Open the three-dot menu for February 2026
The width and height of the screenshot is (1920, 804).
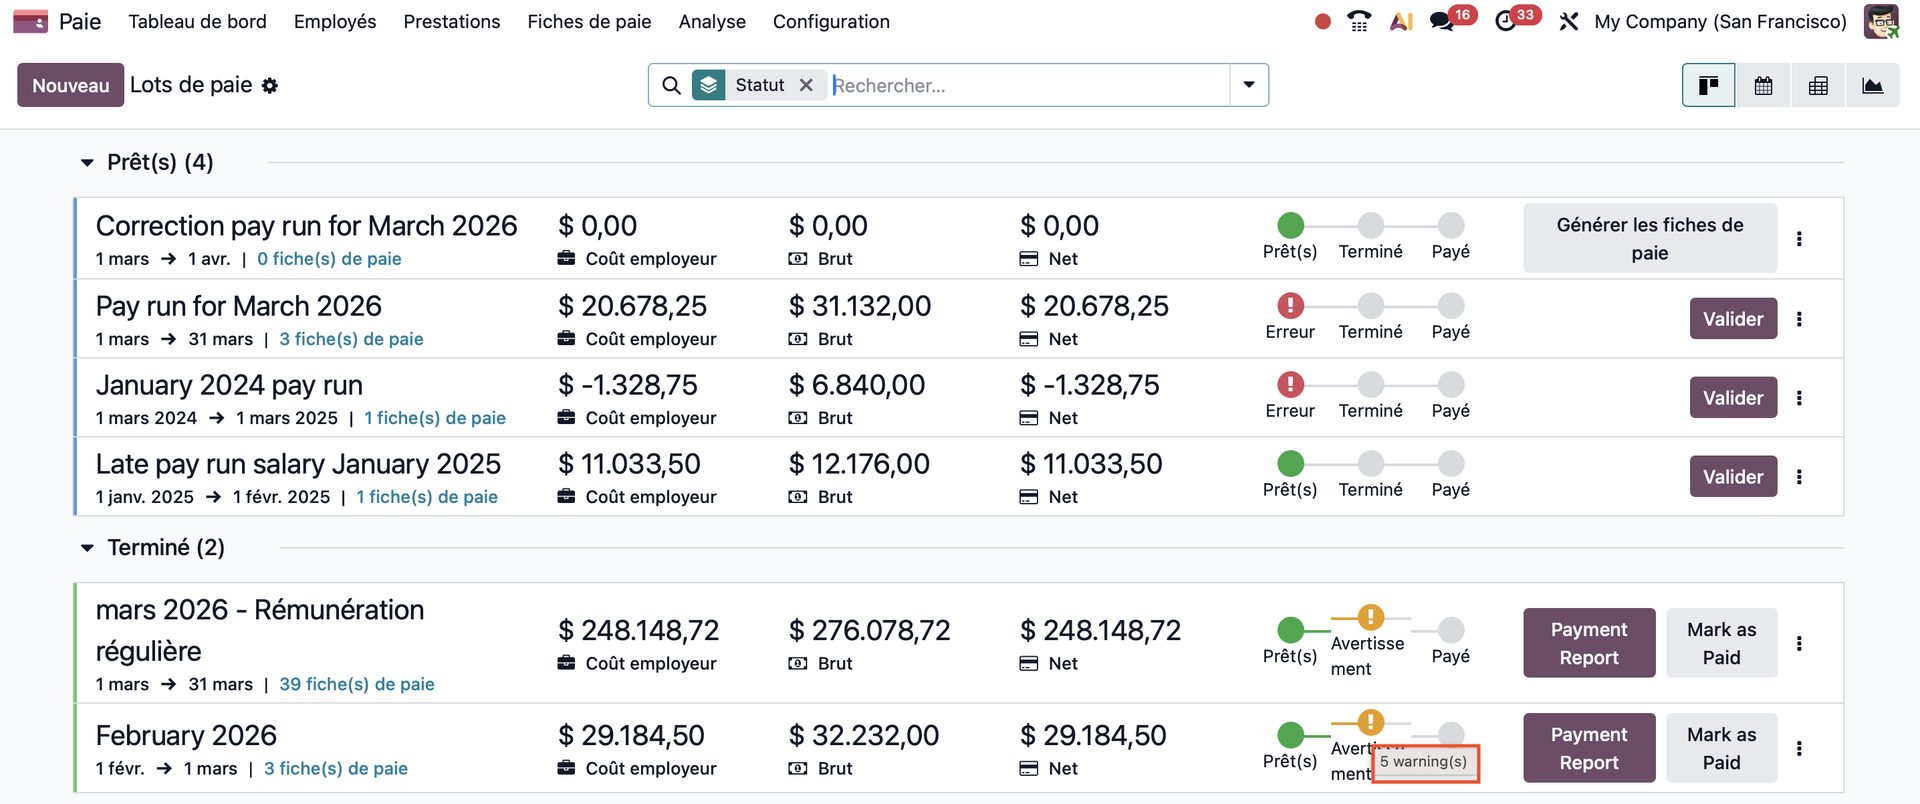(1799, 748)
